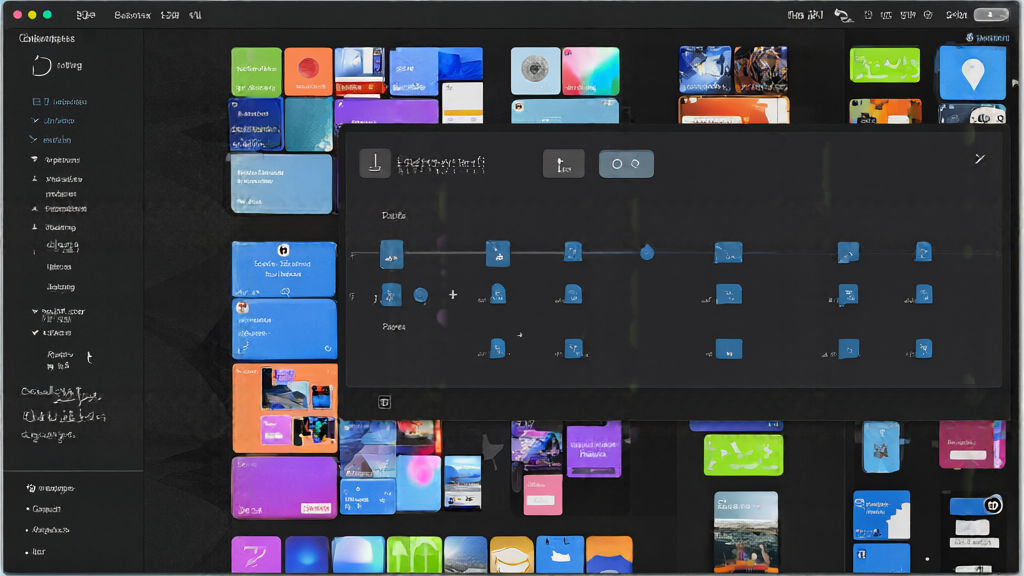Click the download-arrow icon button in the dialog header
This screenshot has width=1024, height=576.
[375, 163]
